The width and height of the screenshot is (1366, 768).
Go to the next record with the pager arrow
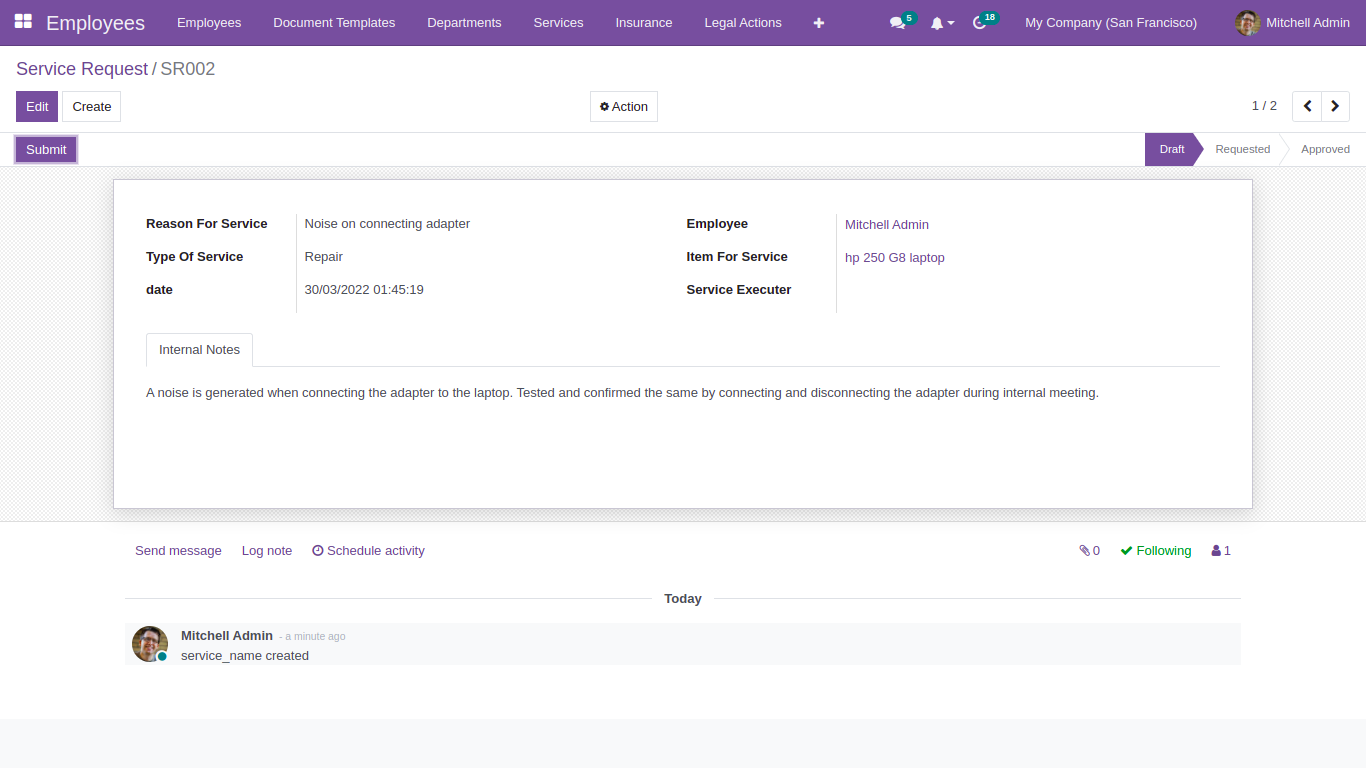1335,106
